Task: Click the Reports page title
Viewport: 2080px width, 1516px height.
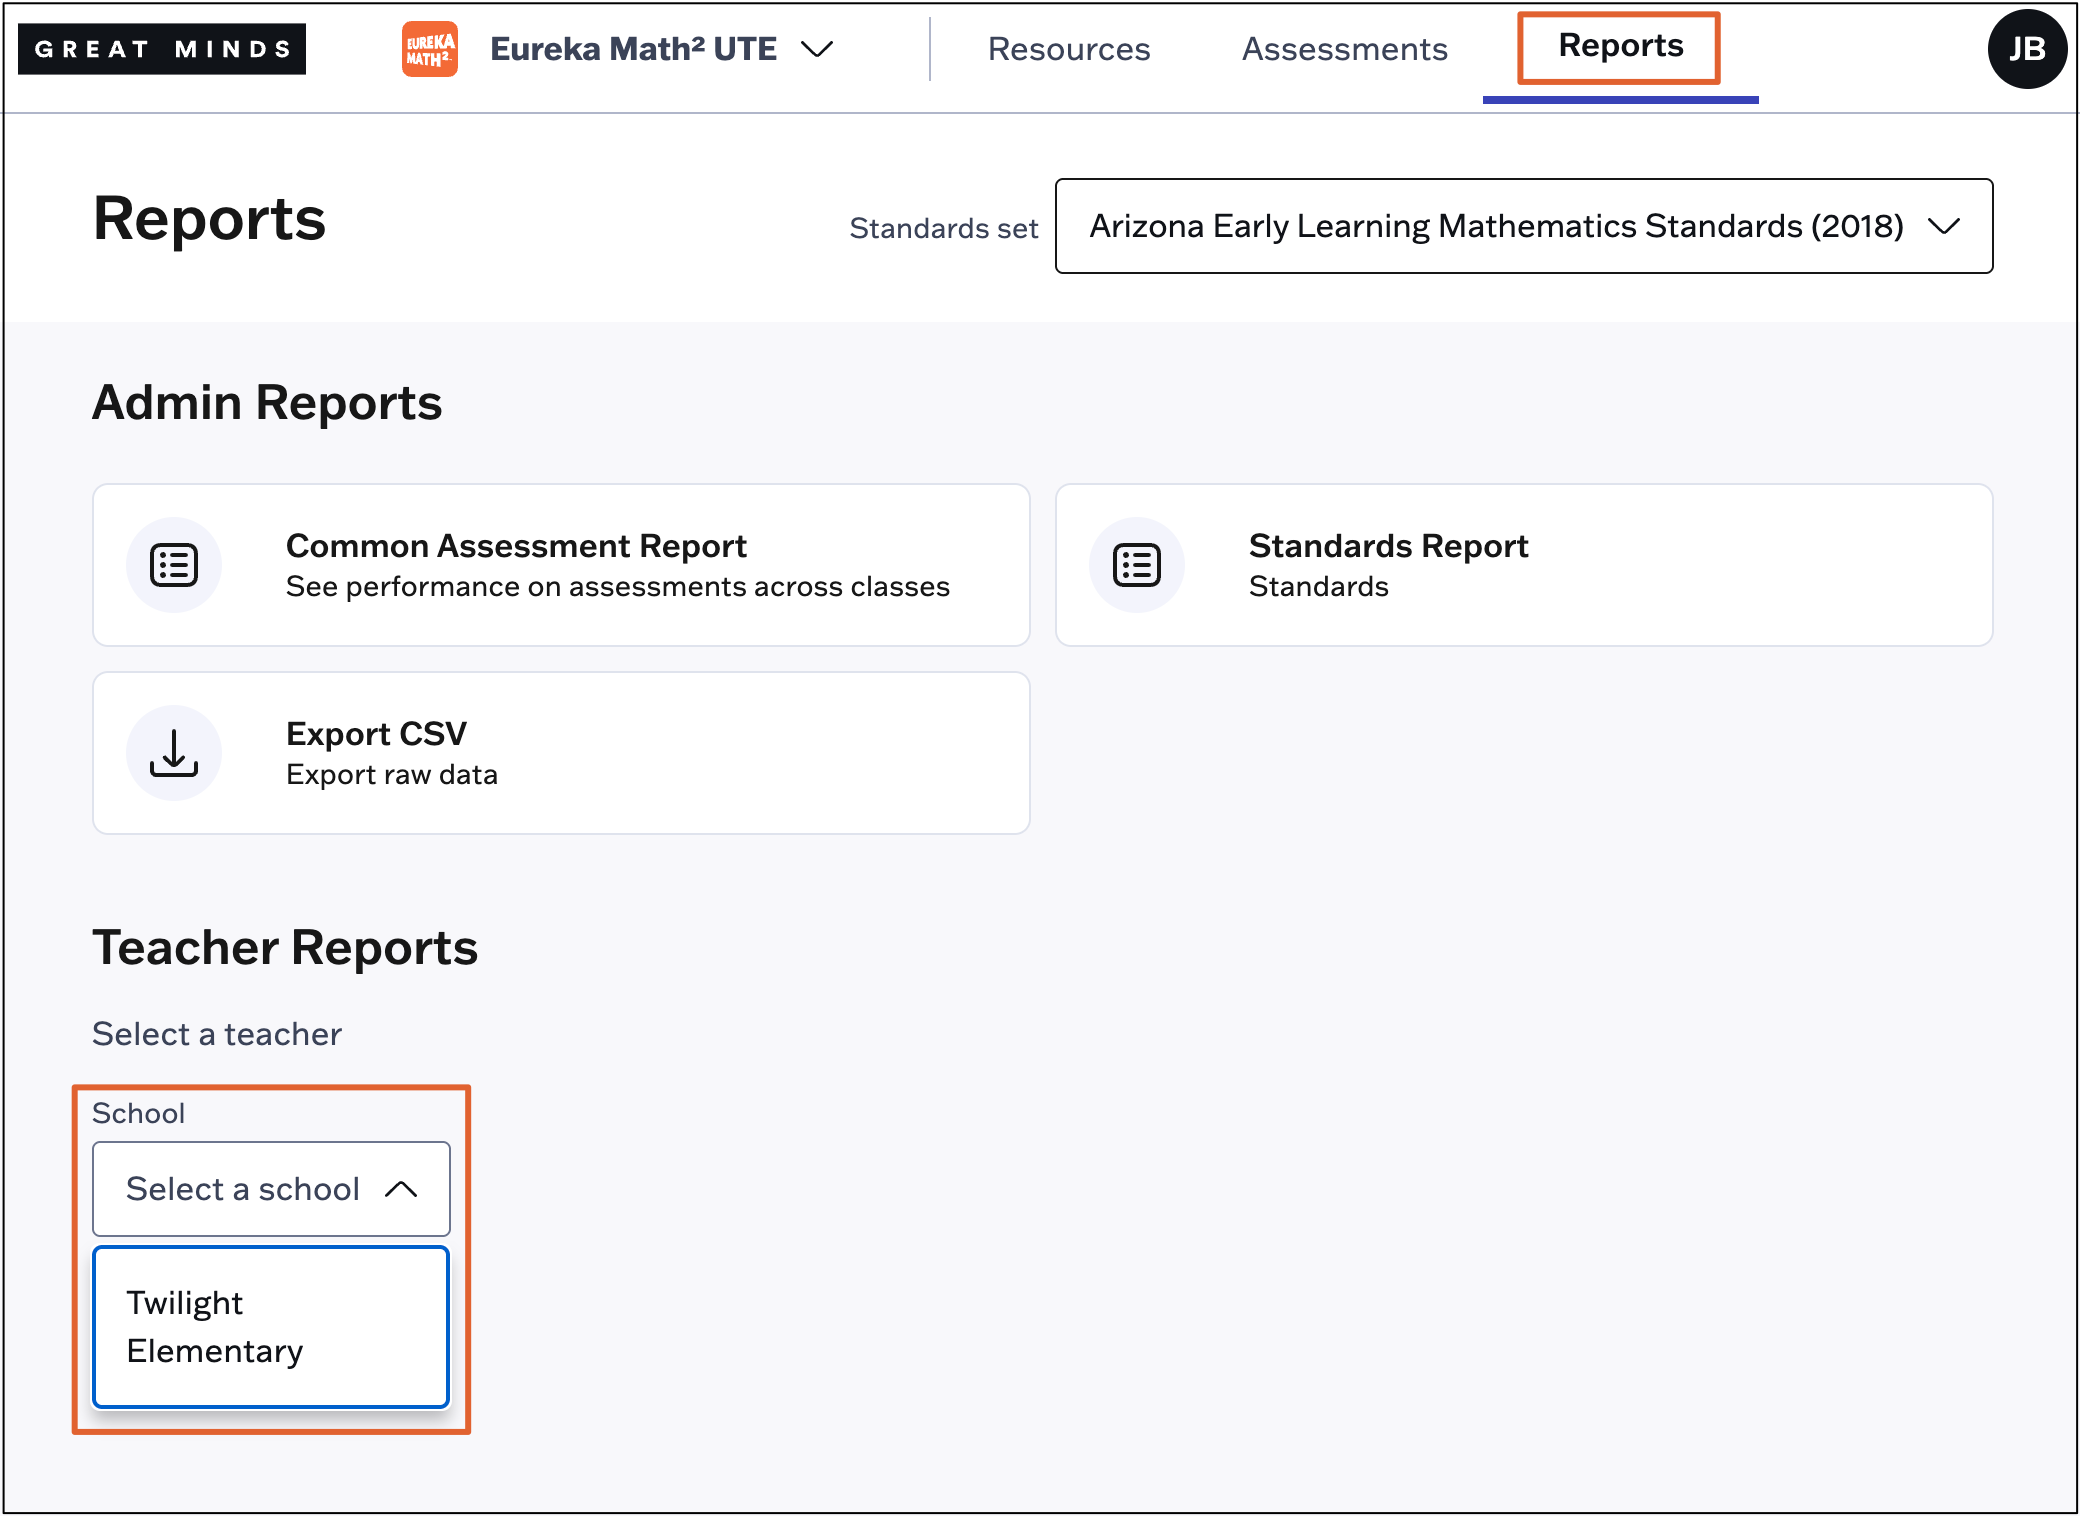Action: coord(209,219)
